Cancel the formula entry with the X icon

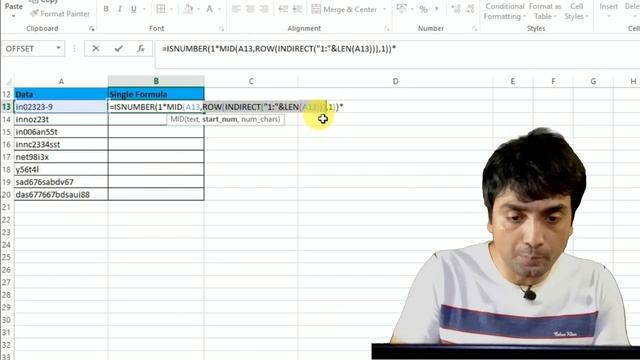(x=96, y=49)
